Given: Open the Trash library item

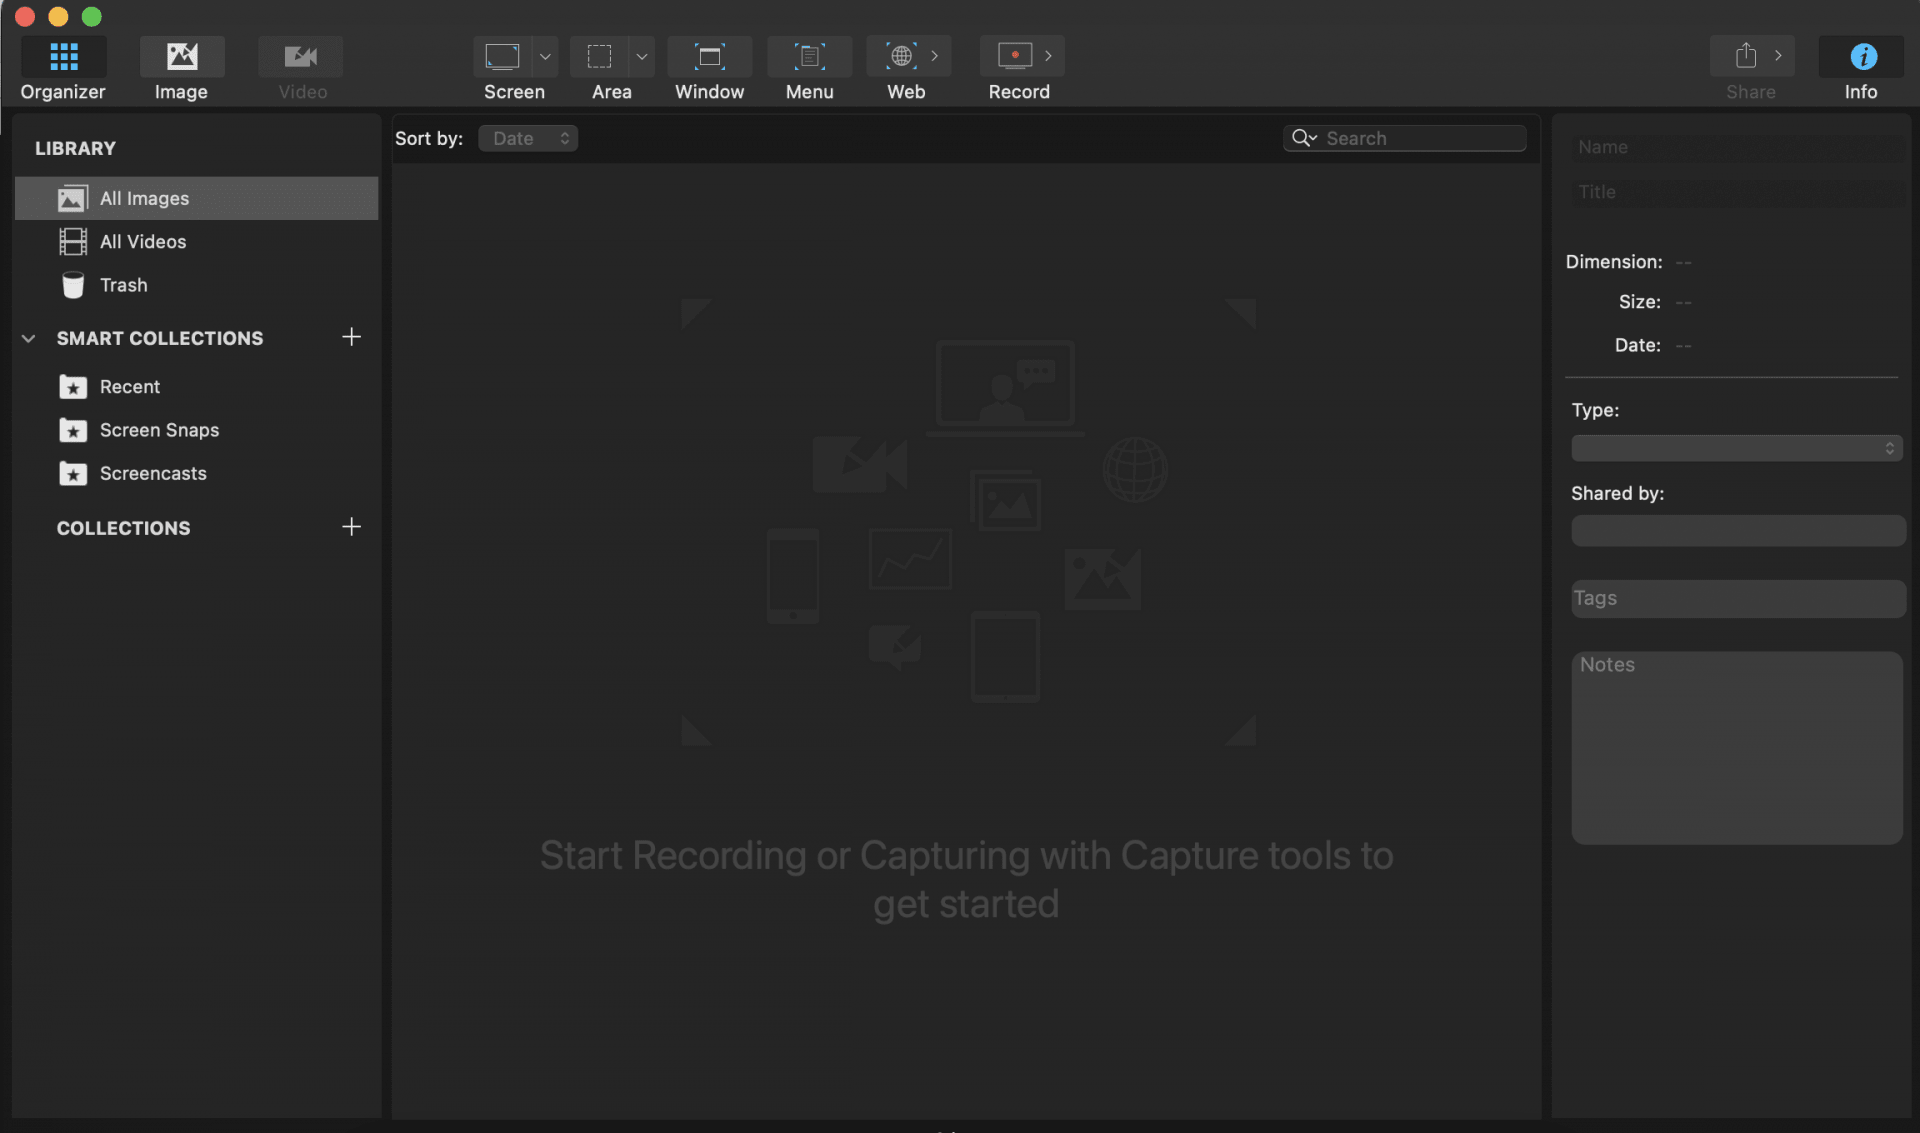Looking at the screenshot, I should coord(123,285).
